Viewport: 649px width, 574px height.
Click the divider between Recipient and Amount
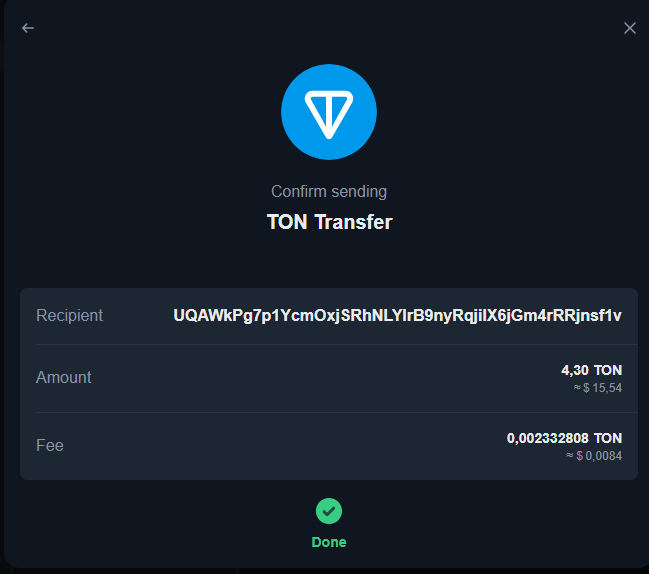(337, 344)
